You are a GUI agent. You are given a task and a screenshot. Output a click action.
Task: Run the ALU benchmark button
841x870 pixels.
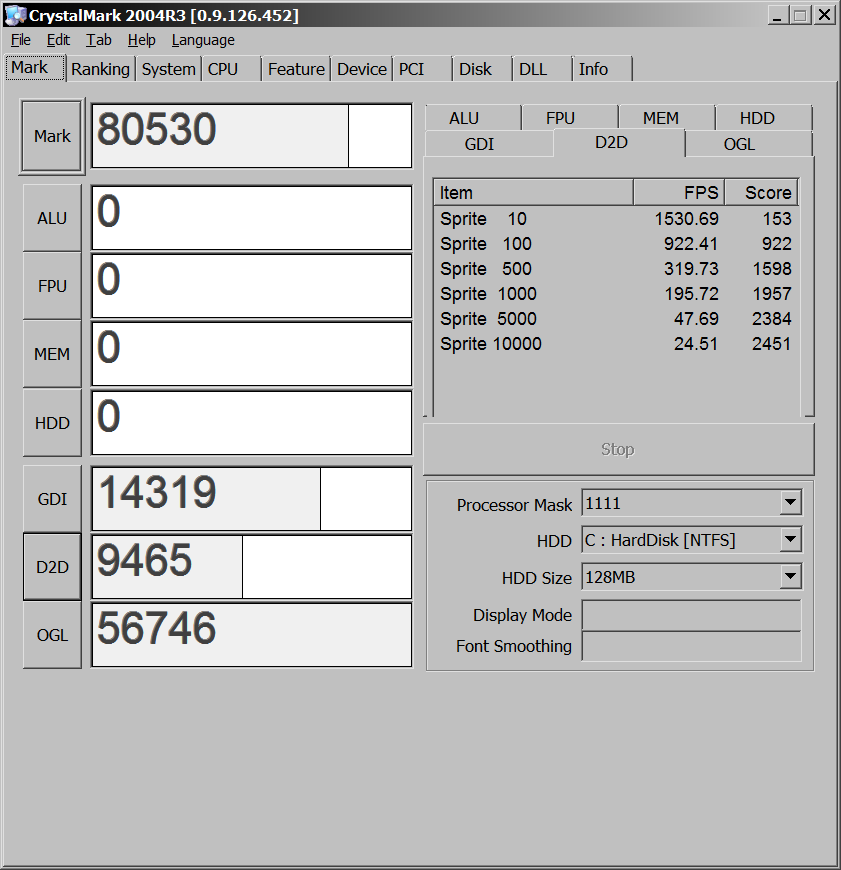click(52, 218)
